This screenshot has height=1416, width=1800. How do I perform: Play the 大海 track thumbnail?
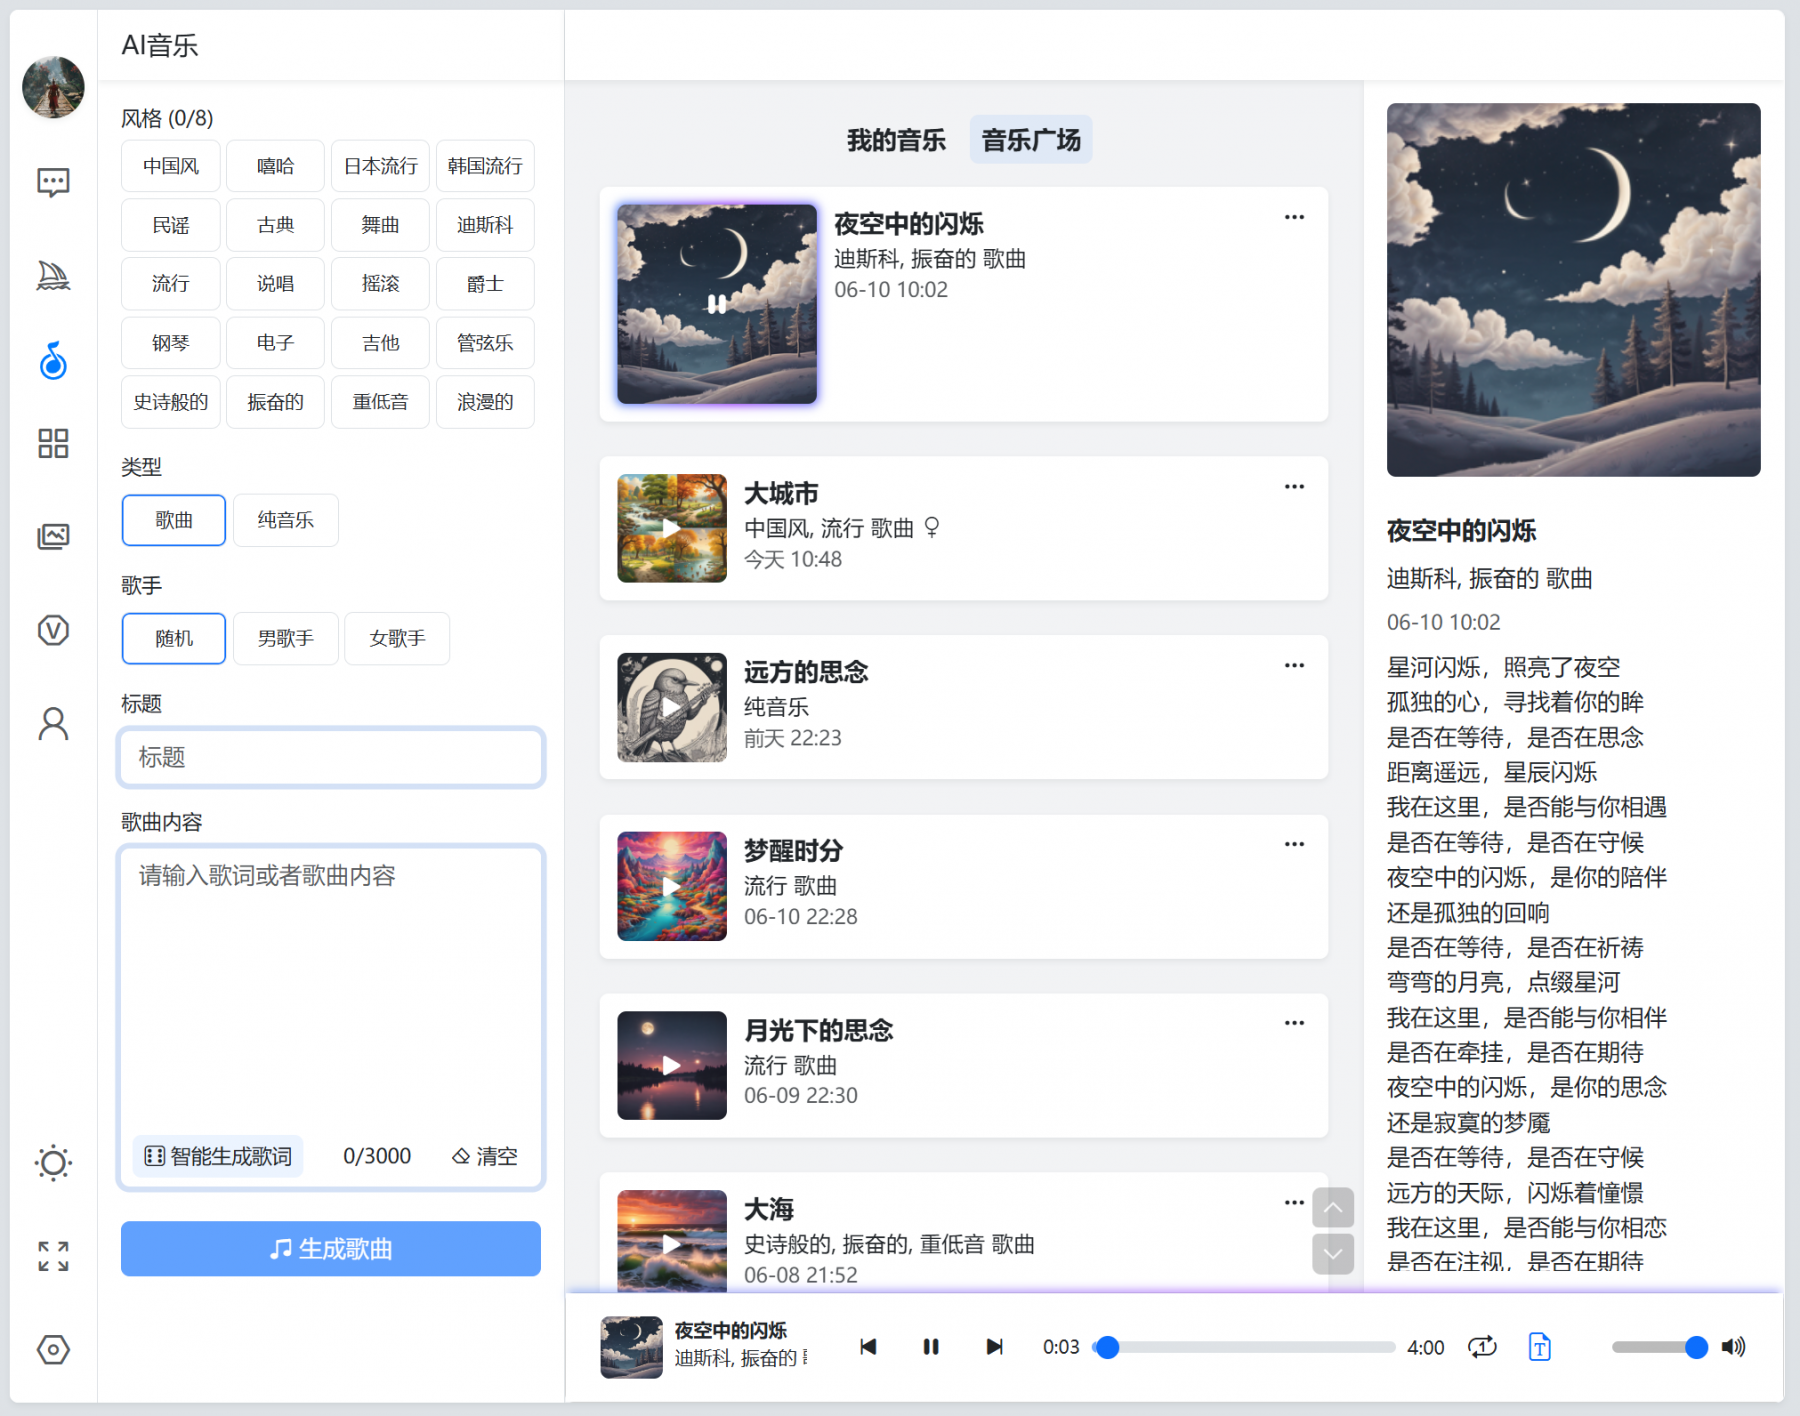[x=672, y=1241]
